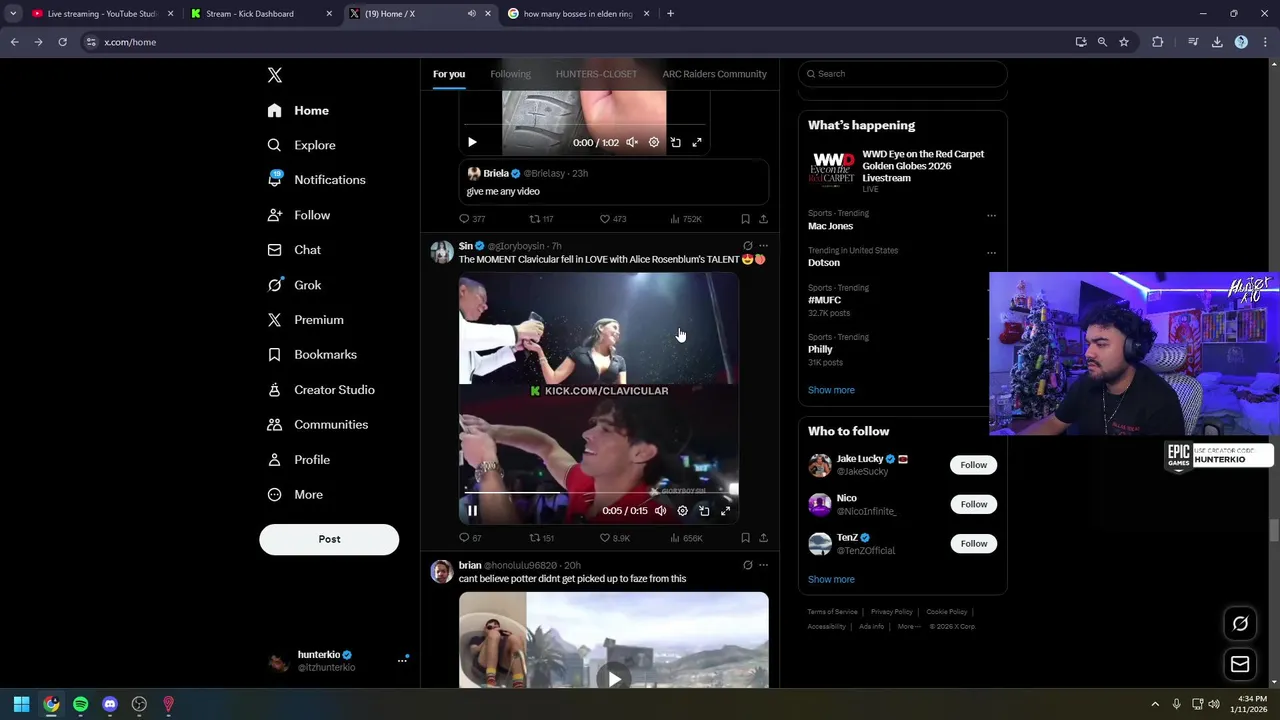Reply to the Briela quote post
The image size is (1280, 720).
click(471, 219)
